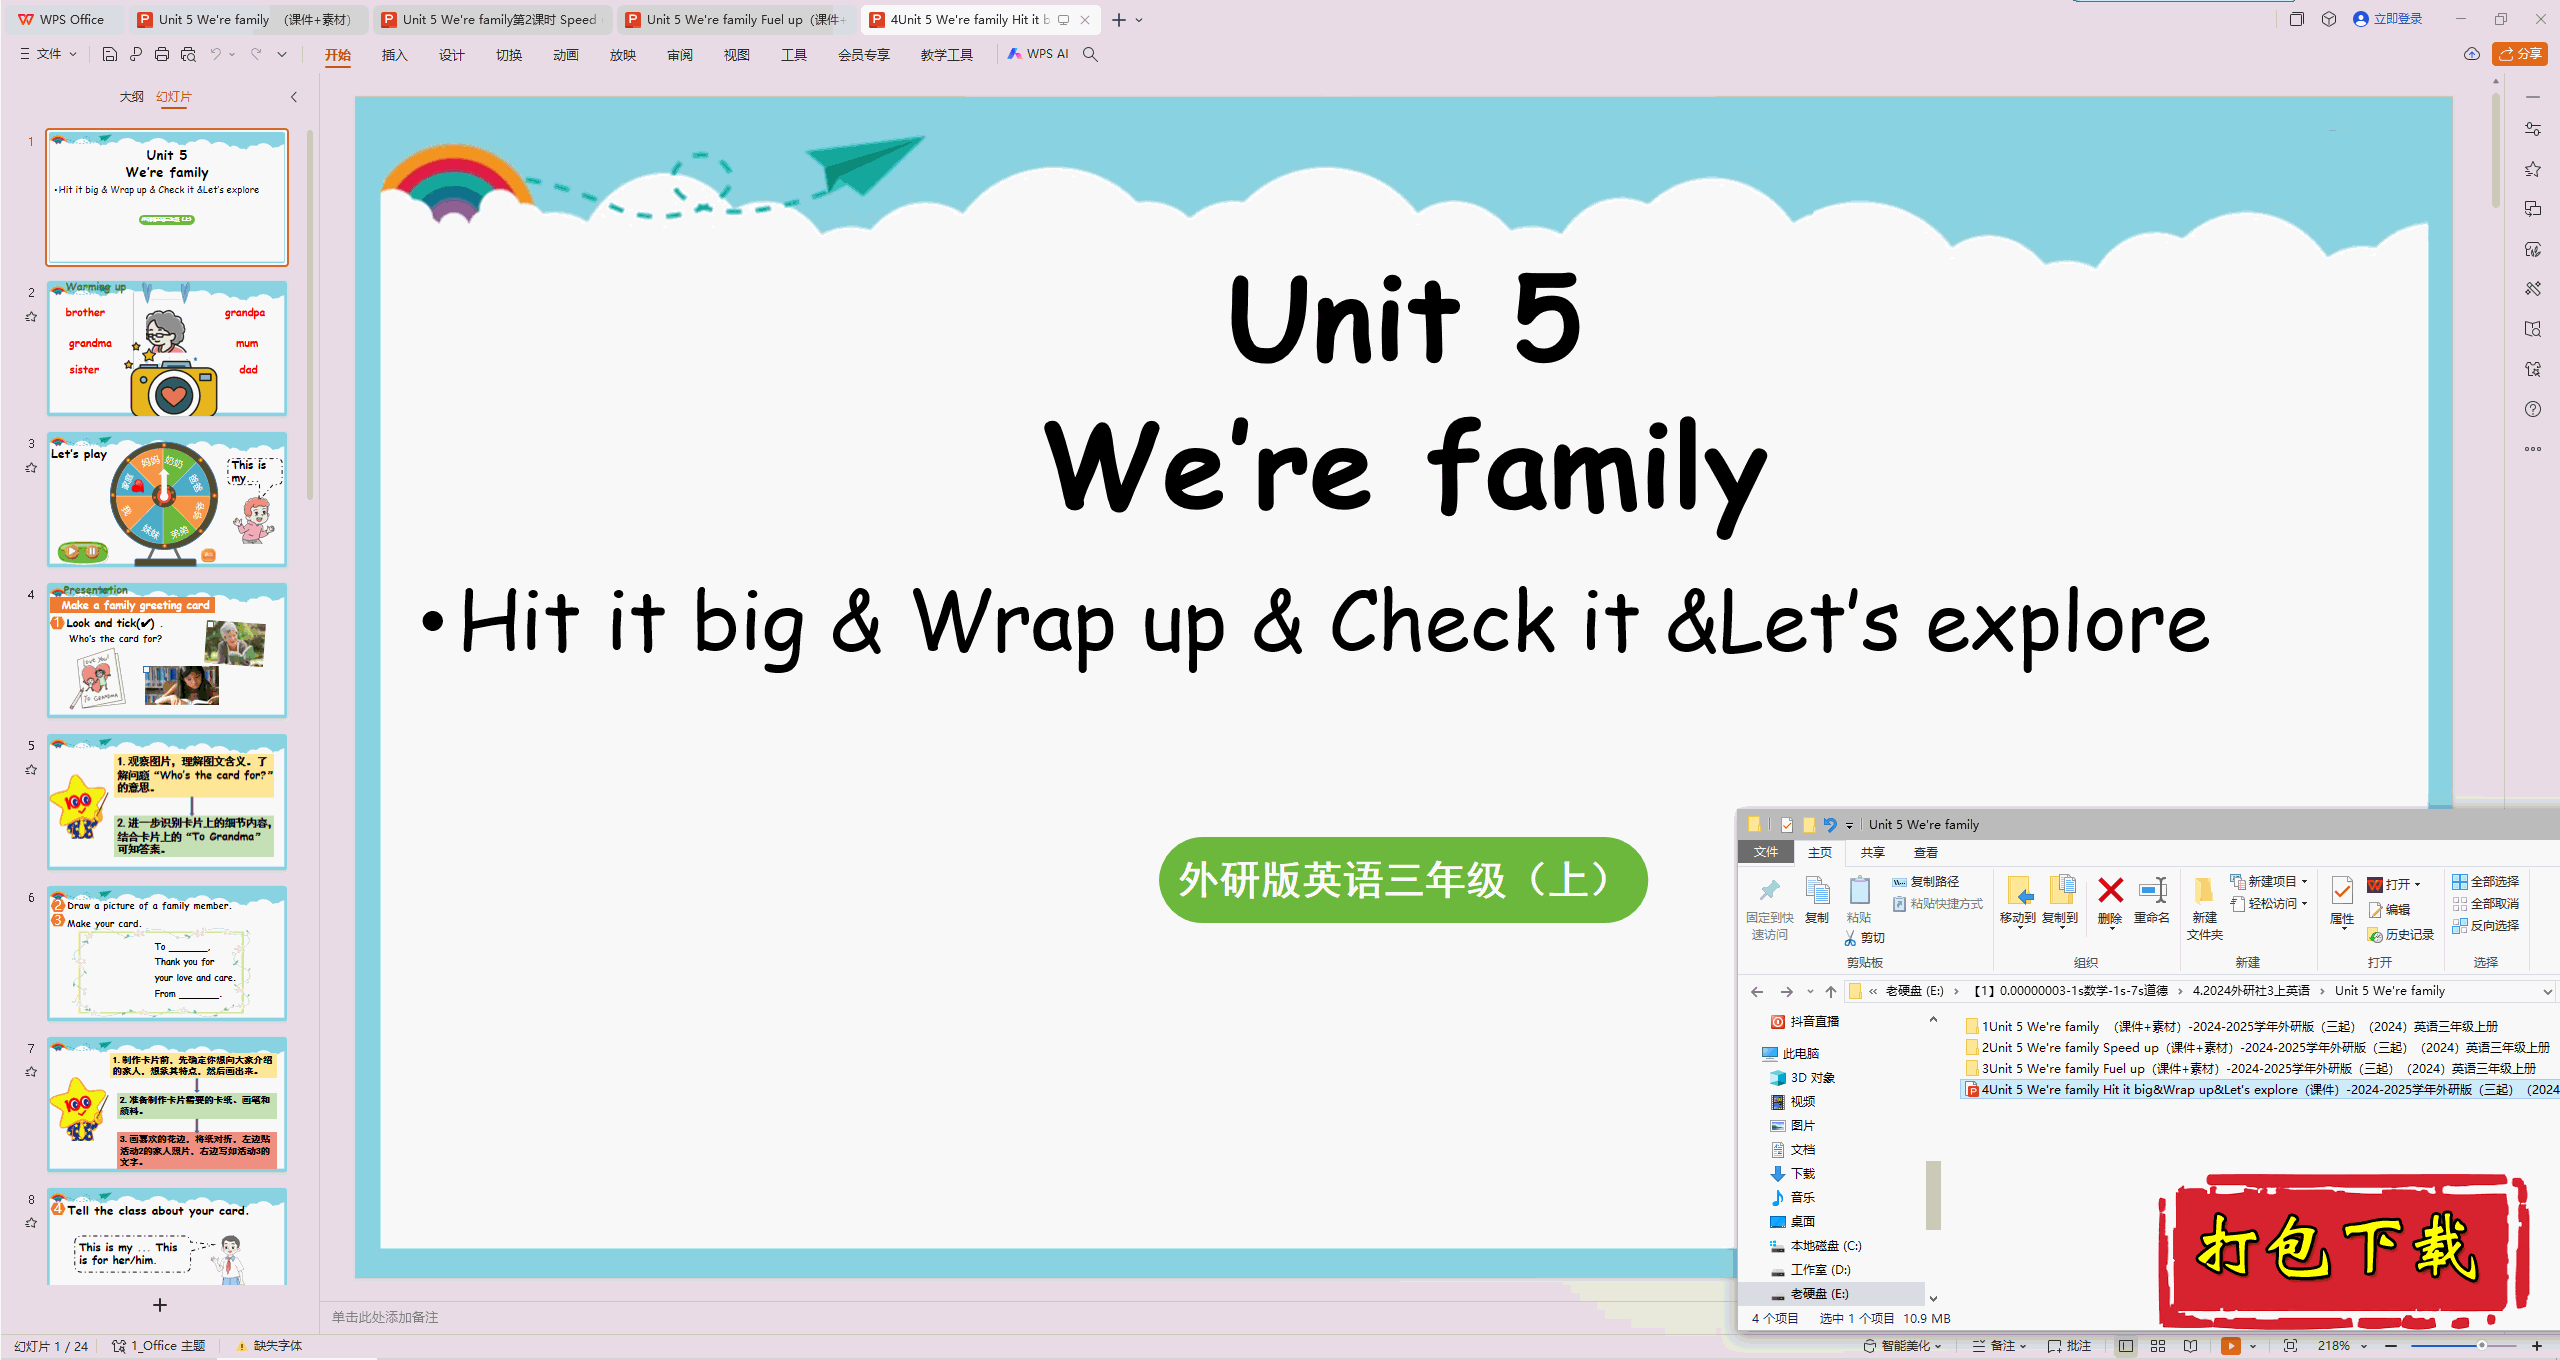Screen dimensions: 2560x1360
Task: Select slide 4 thumbnail greeting card
Action: click(167, 650)
